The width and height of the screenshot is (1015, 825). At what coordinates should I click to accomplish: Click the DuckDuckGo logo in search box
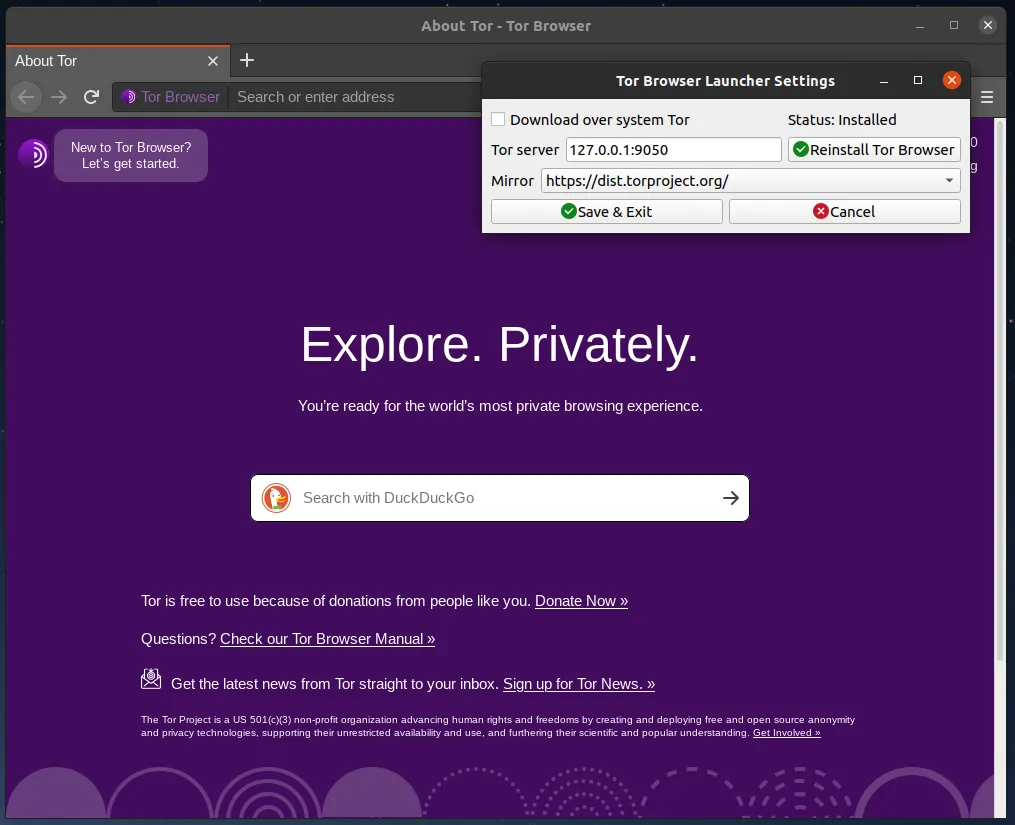point(276,498)
